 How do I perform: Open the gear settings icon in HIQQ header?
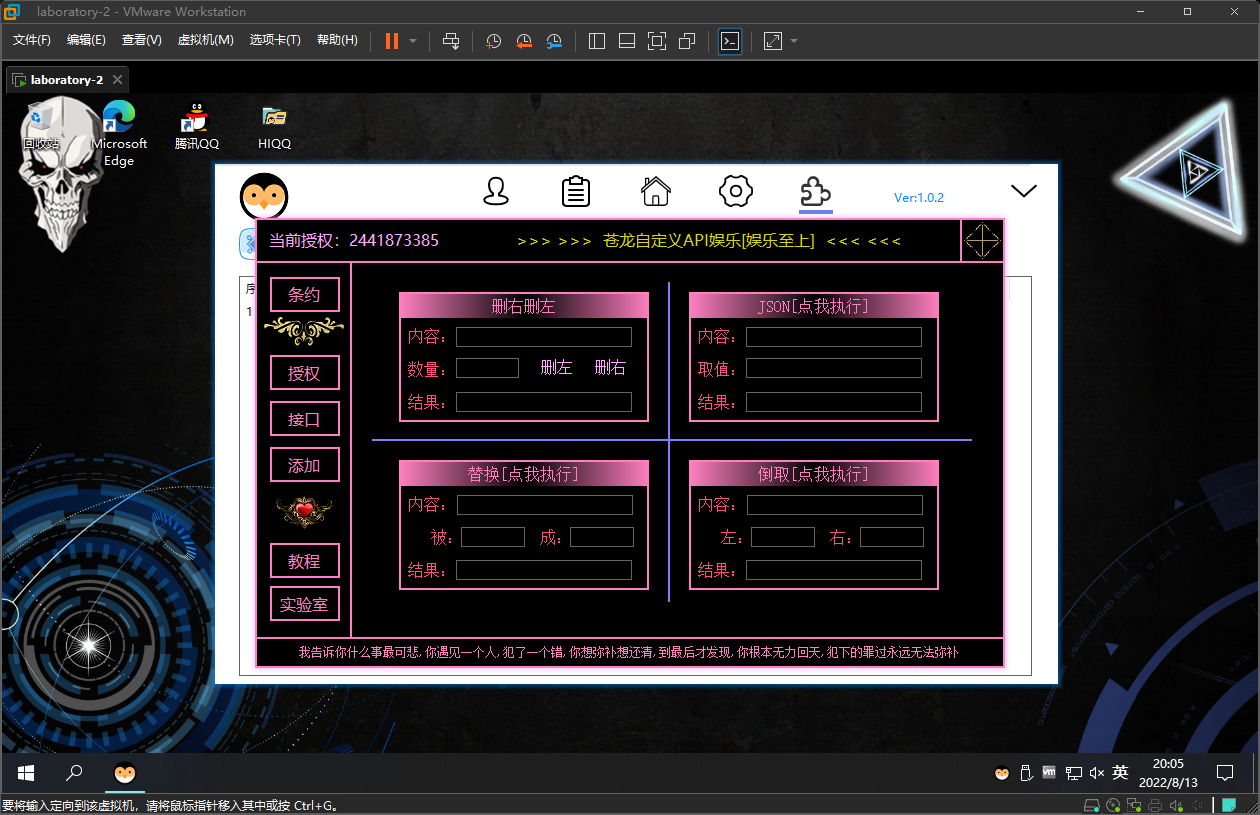pos(736,191)
